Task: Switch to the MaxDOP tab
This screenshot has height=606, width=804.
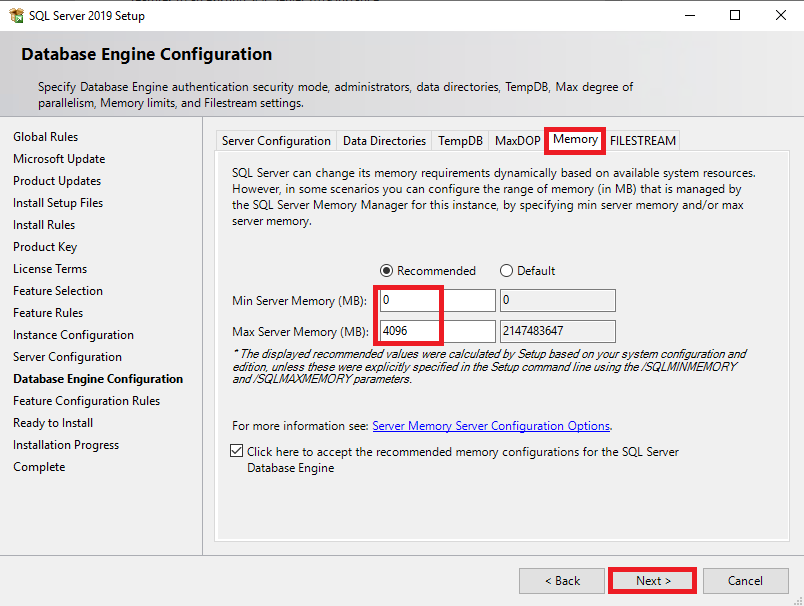Action: (517, 140)
